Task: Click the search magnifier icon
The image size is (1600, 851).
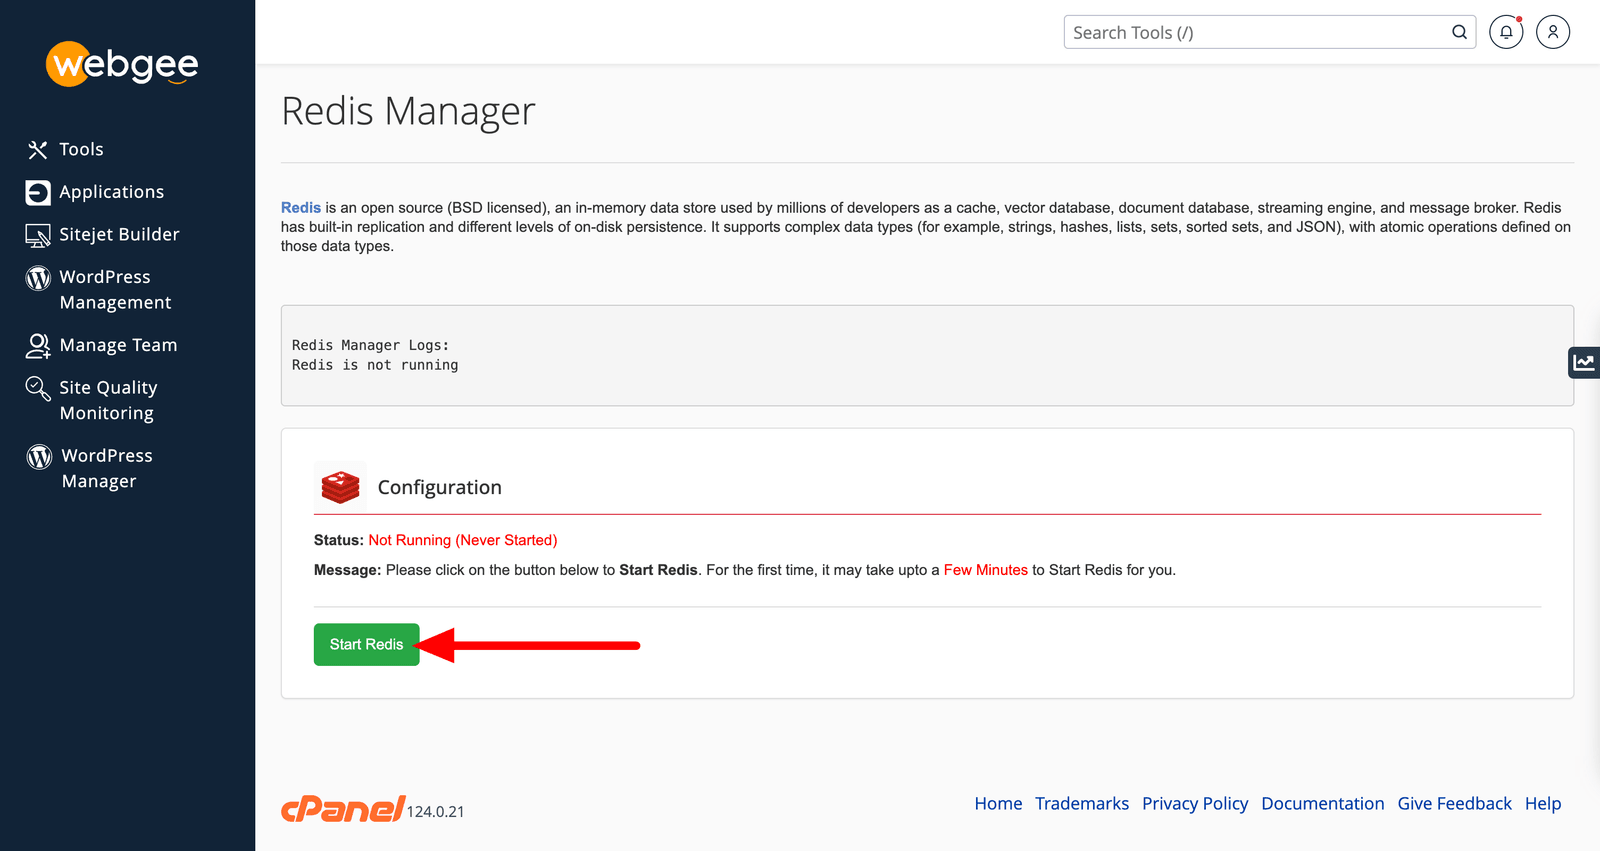Action: pyautogui.click(x=1459, y=32)
